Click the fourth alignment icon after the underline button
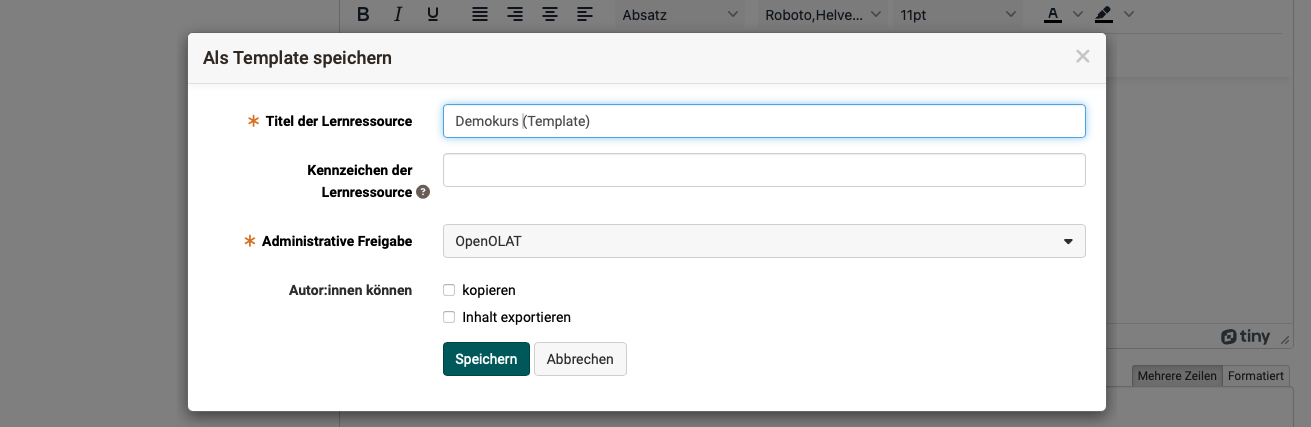 585,14
